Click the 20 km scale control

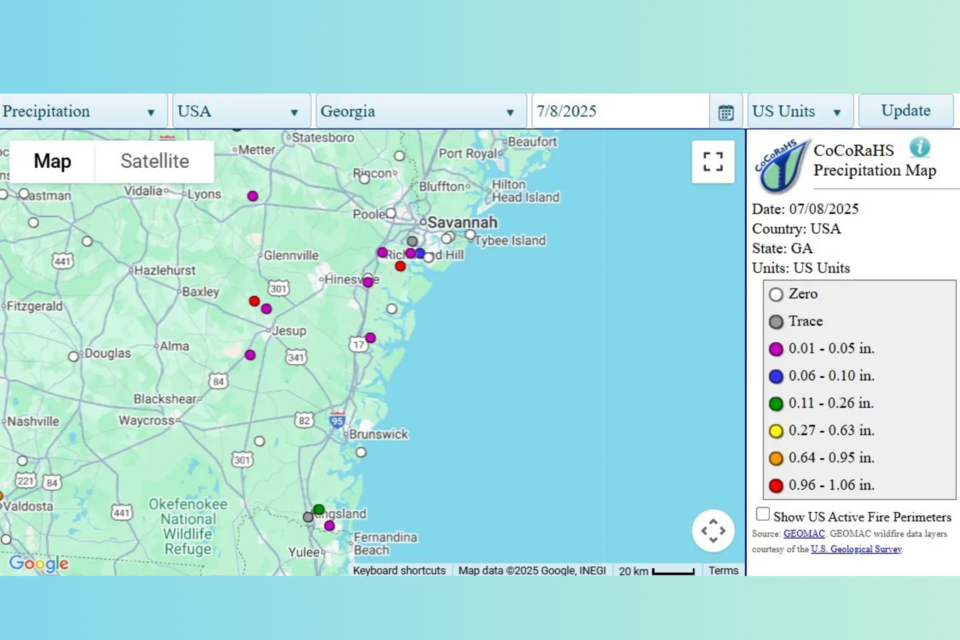tap(656, 571)
